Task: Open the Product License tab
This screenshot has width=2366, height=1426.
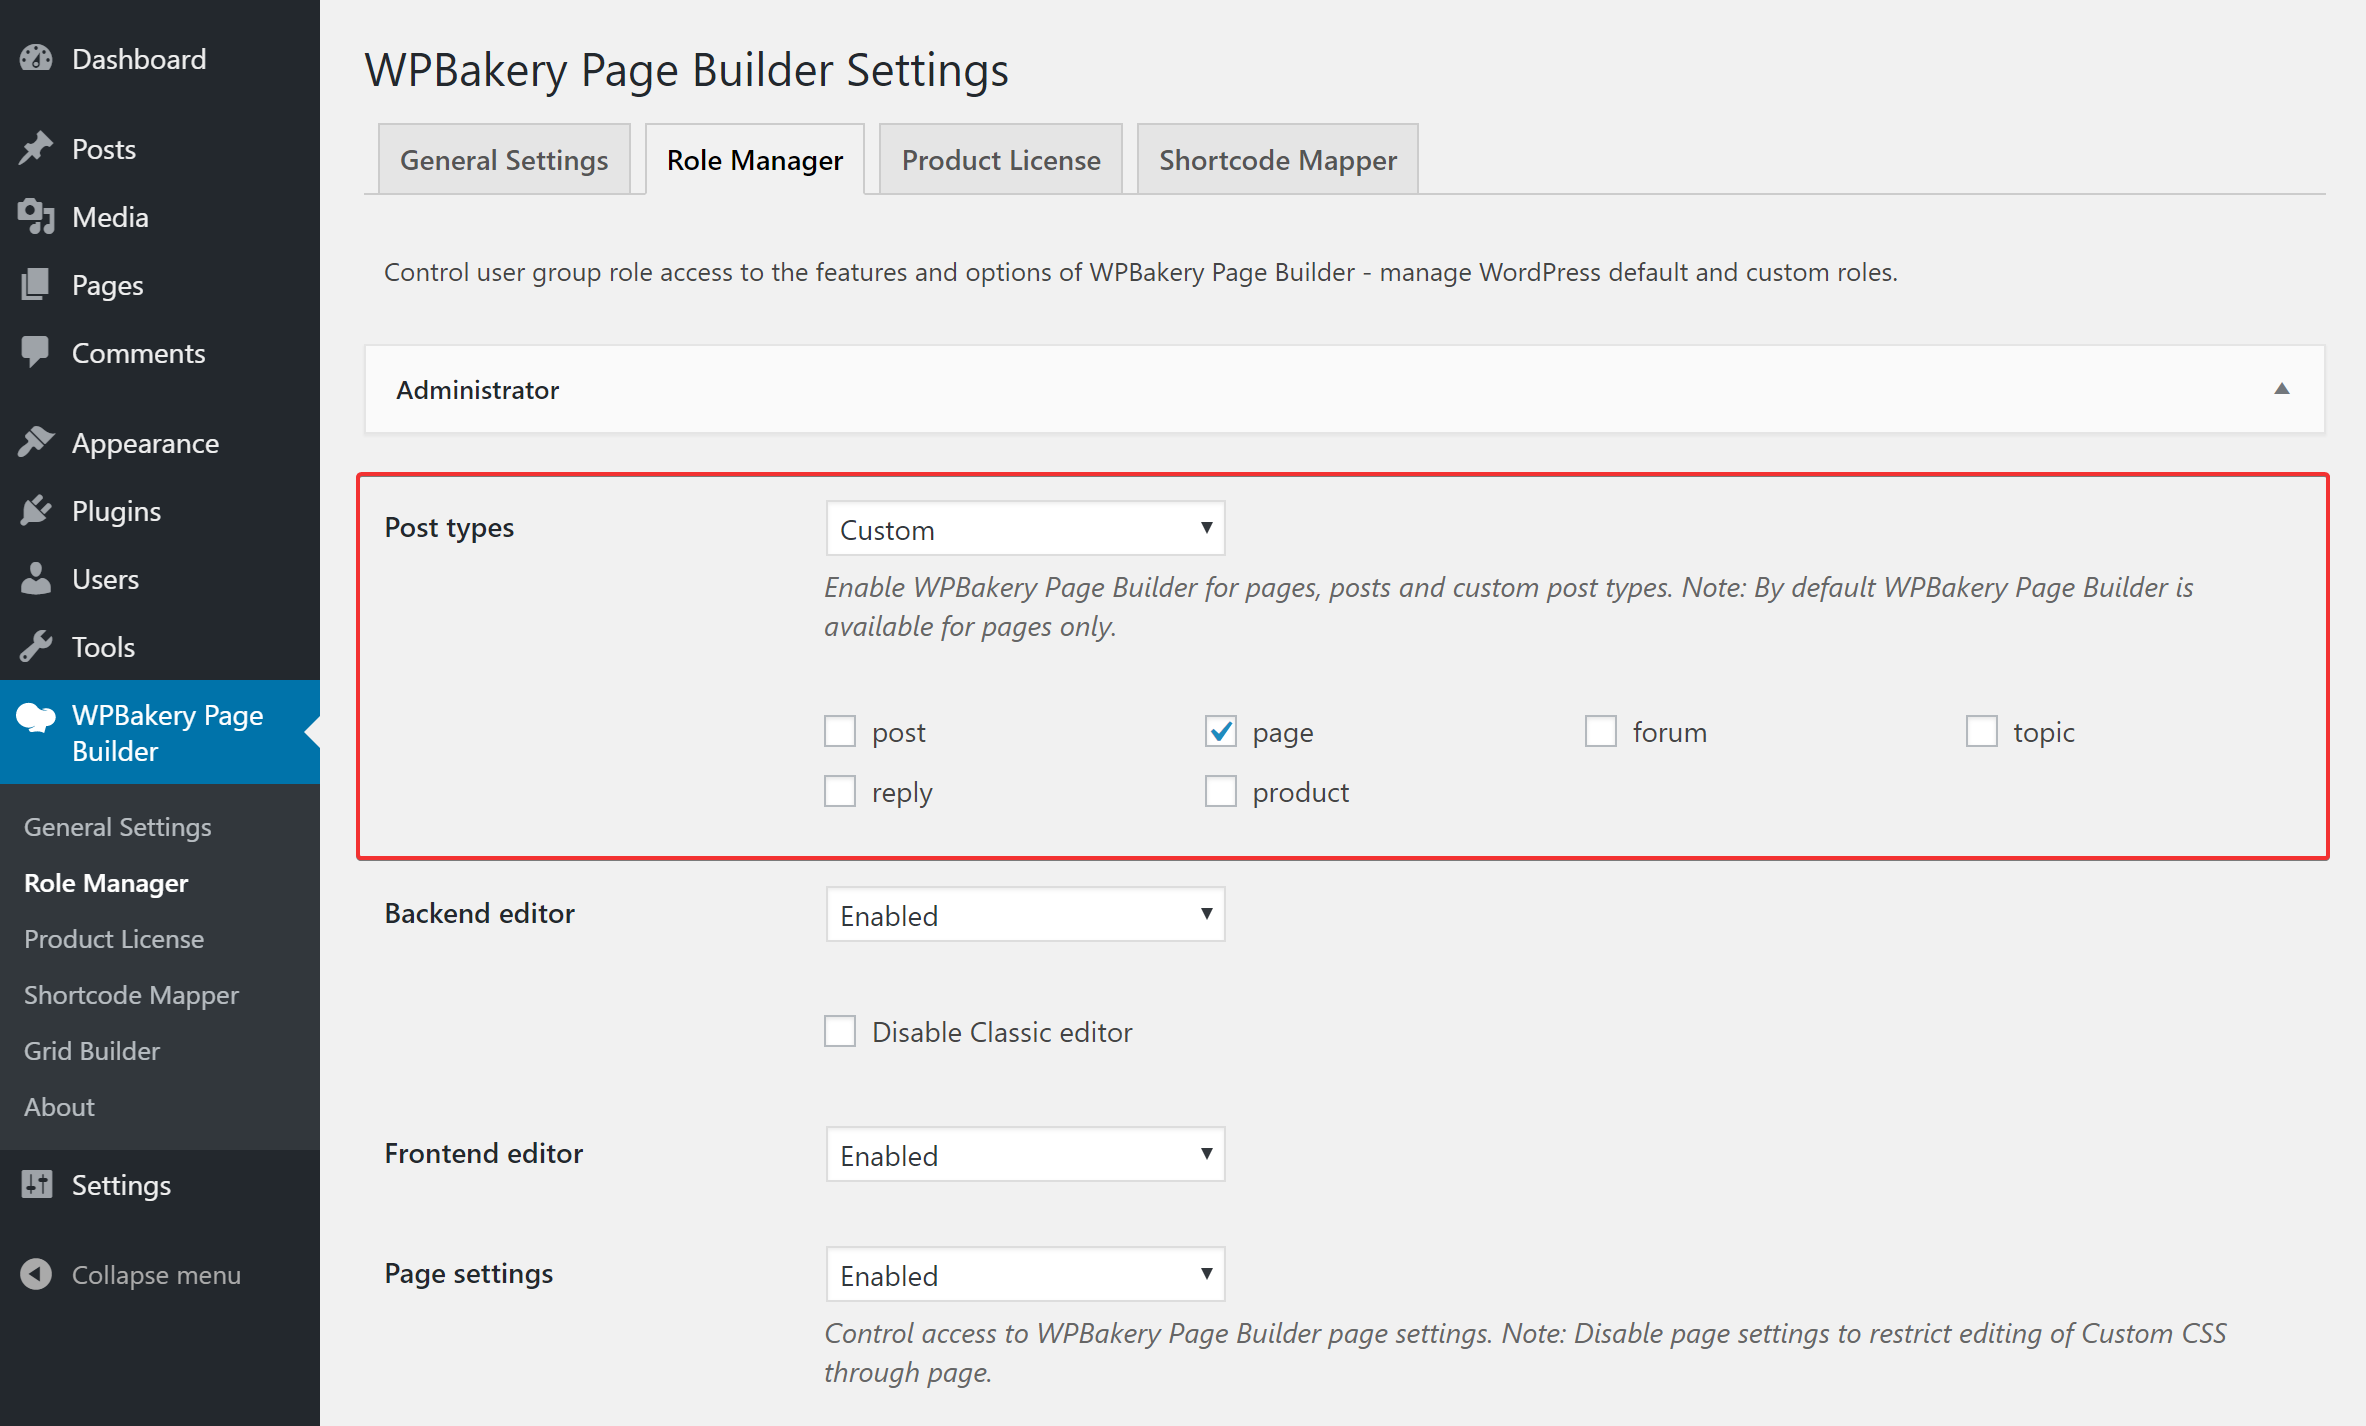Action: coord(1001,160)
